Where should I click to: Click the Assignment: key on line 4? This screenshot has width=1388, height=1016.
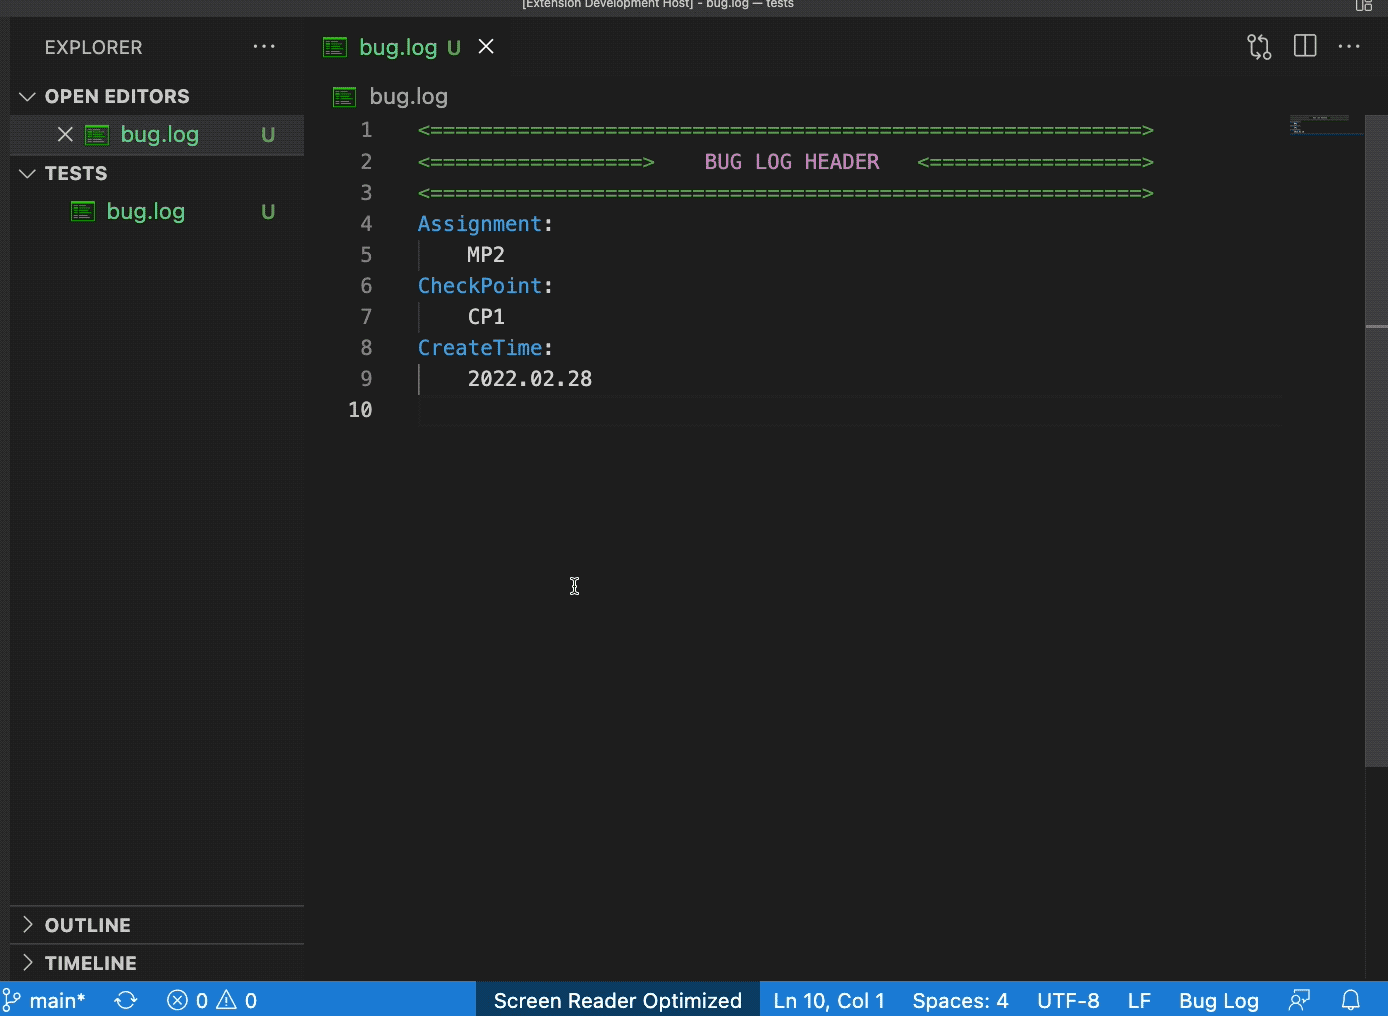pyautogui.click(x=485, y=224)
